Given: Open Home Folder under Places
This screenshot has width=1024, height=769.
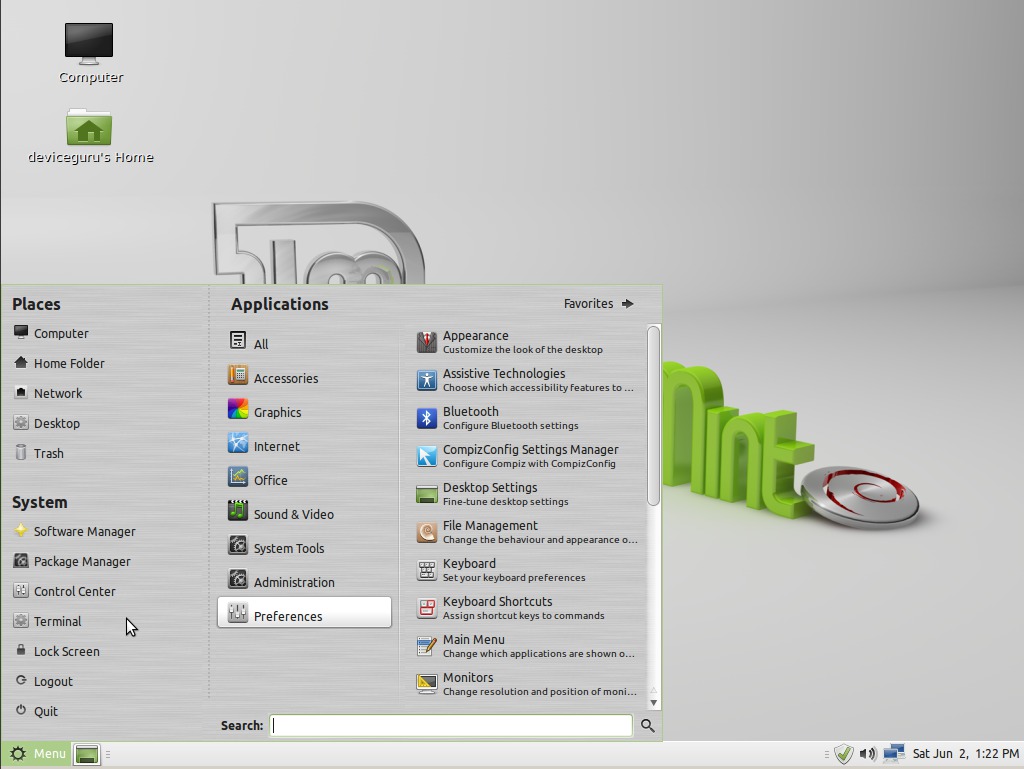Looking at the screenshot, I should click(x=59, y=363).
